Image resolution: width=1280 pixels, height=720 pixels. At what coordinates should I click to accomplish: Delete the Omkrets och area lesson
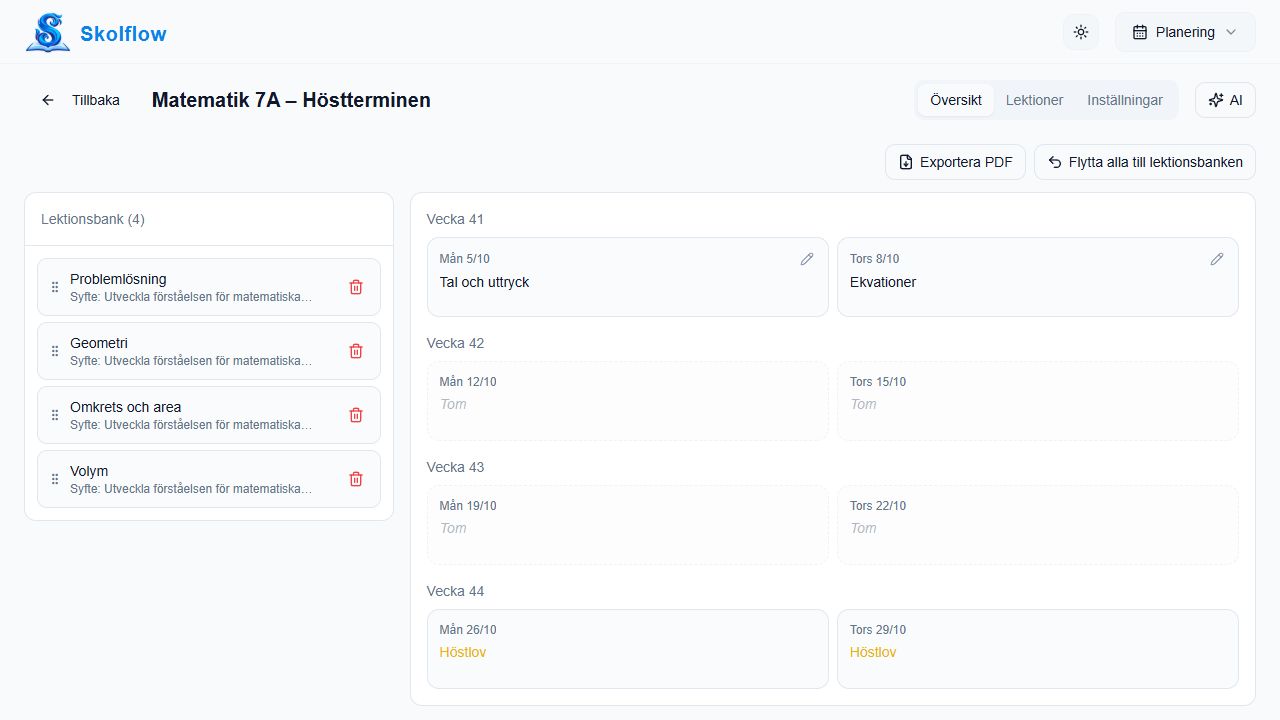[x=356, y=415]
